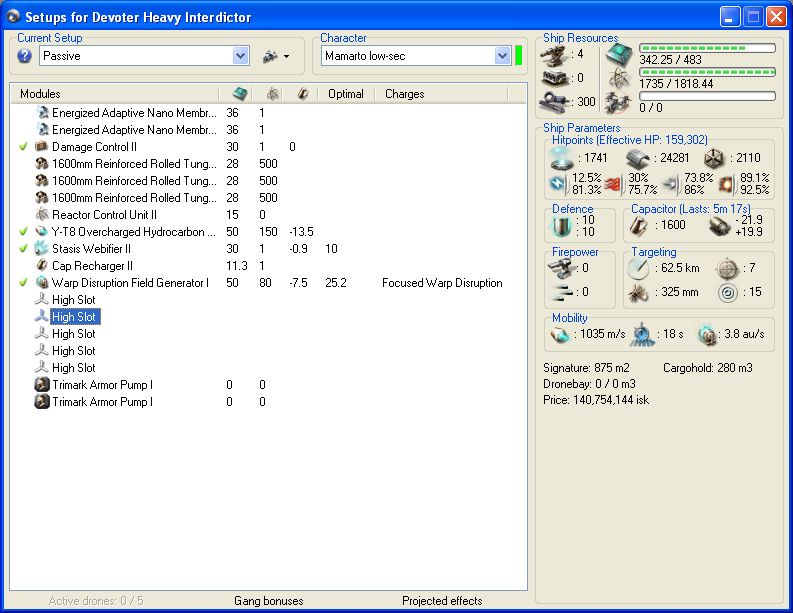Screen dimensions: 793x613
Task: Sort by Optimal column header
Action: 346,94
